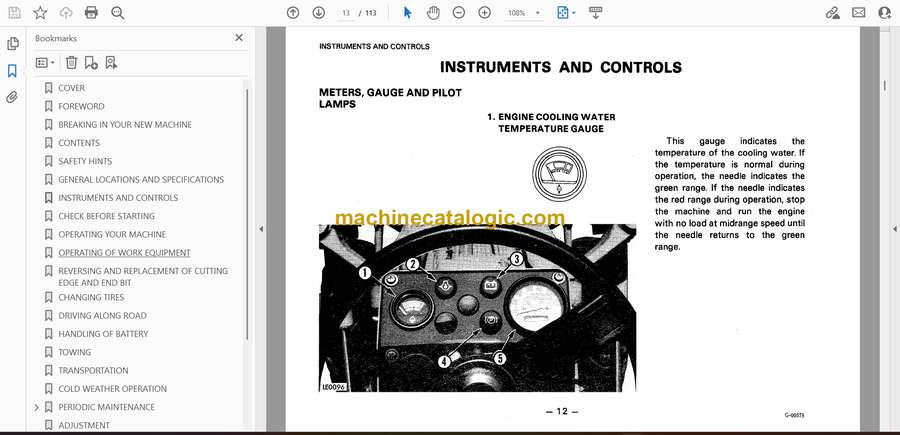Open the COVER bookmark
900x435 pixels.
pyautogui.click(x=71, y=88)
